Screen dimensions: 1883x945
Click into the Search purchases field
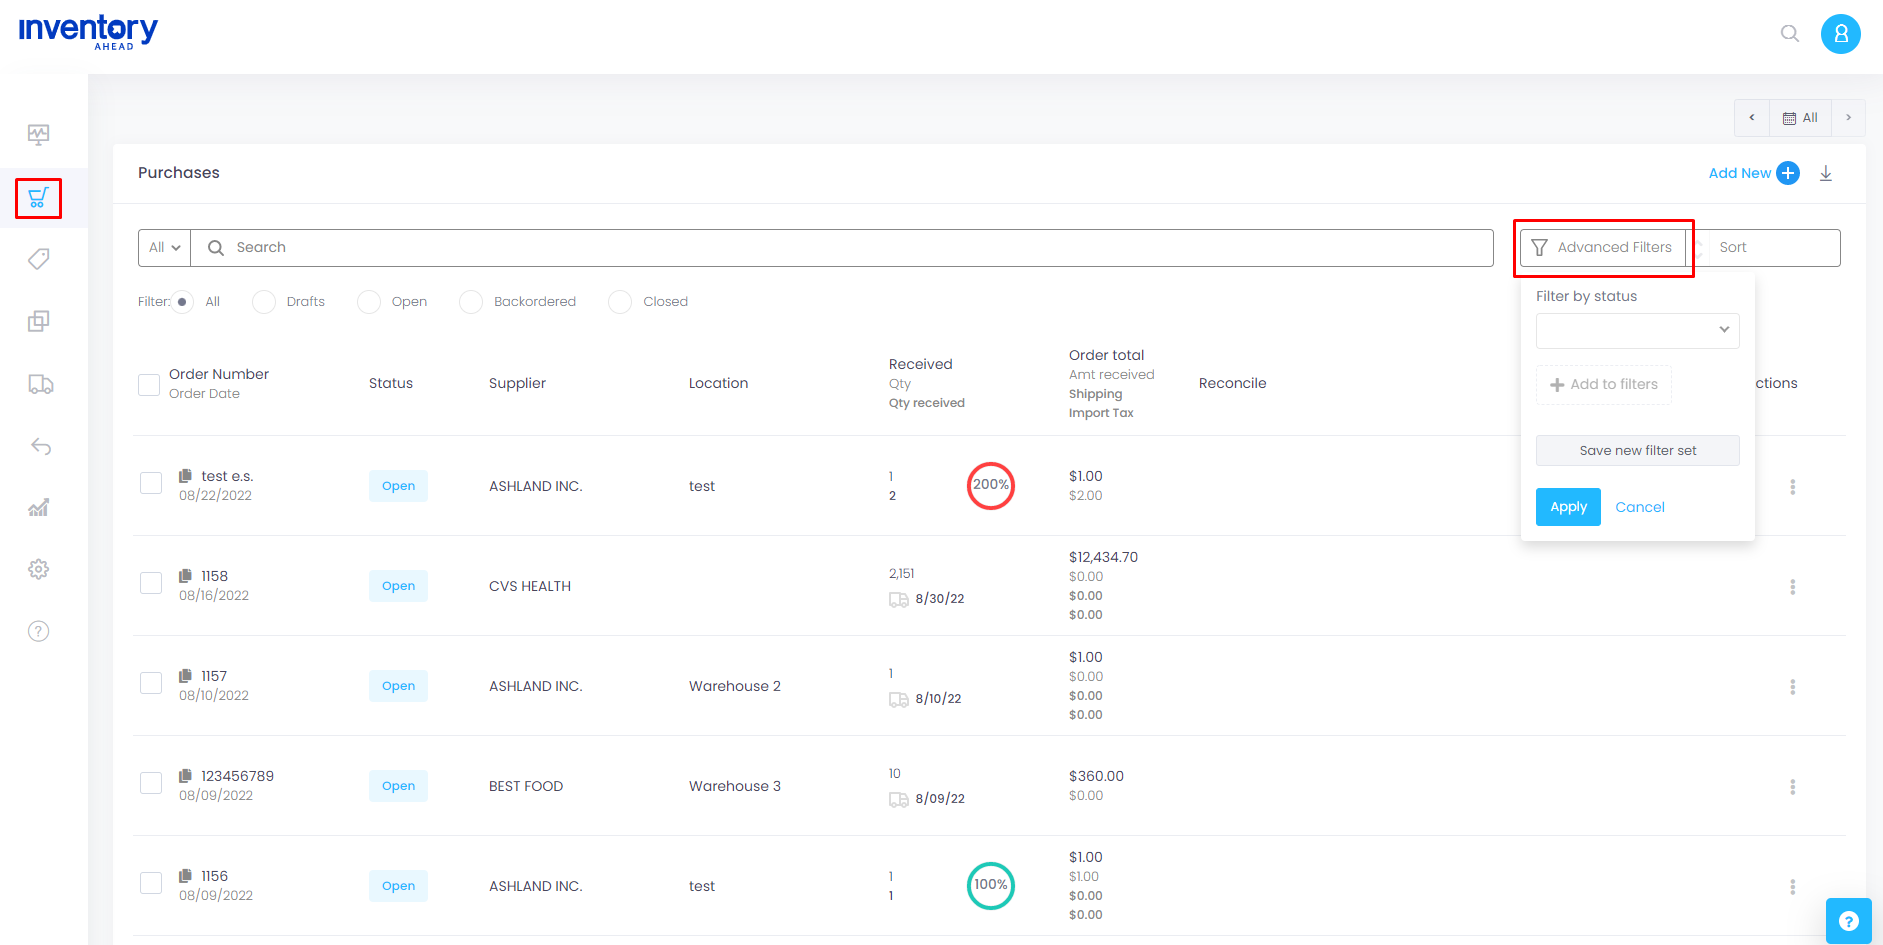841,248
